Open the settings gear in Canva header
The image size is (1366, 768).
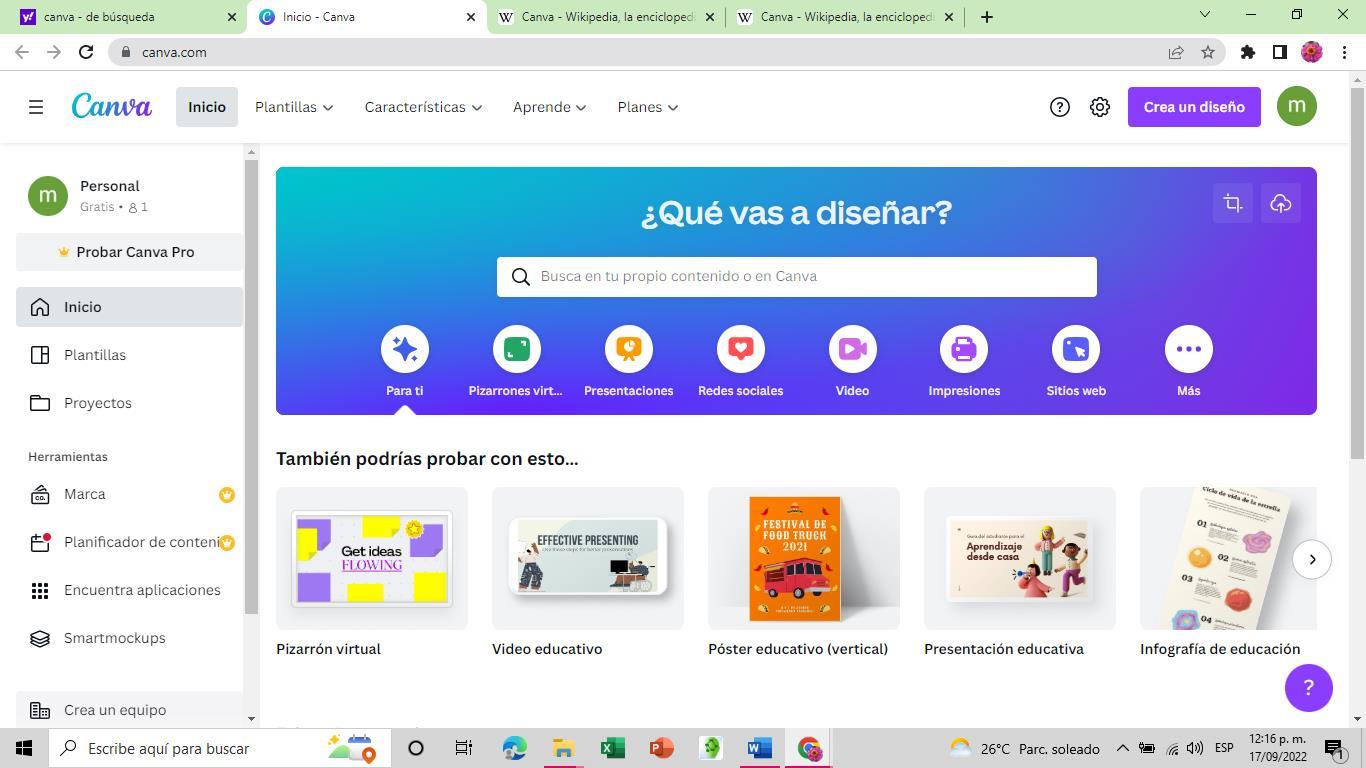coord(1100,107)
